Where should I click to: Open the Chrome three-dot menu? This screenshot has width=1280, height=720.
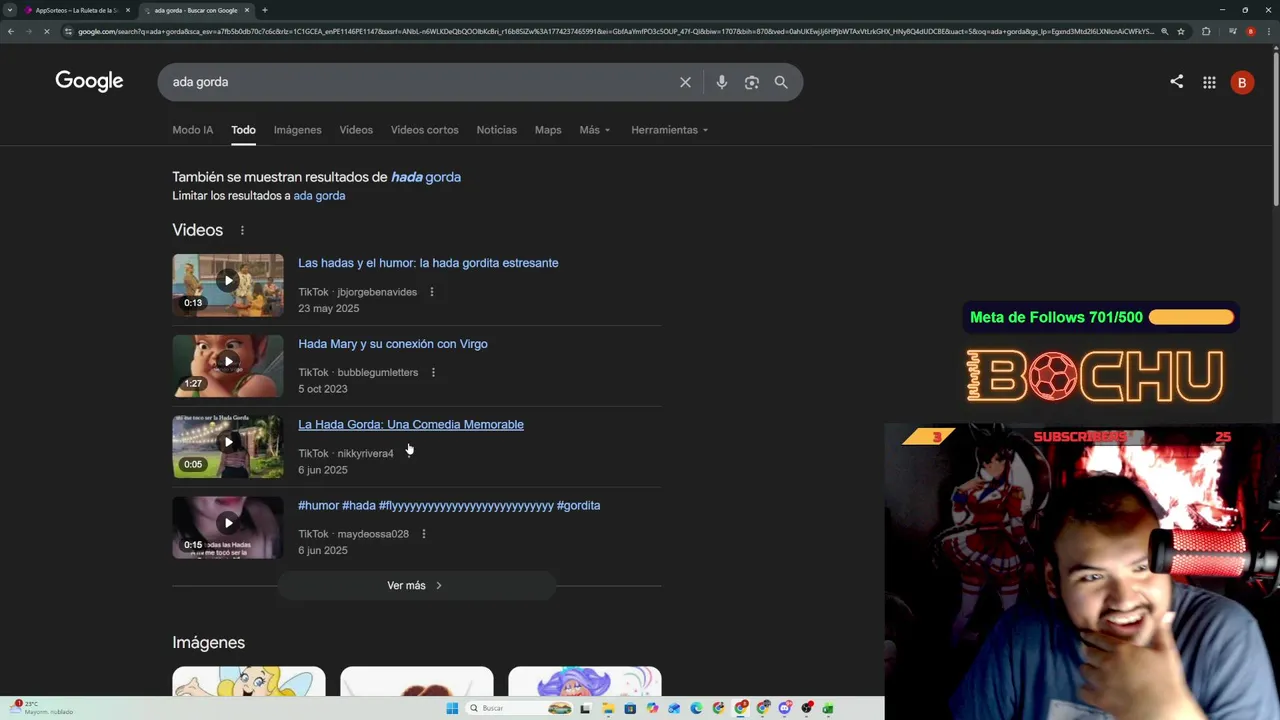click(1270, 31)
